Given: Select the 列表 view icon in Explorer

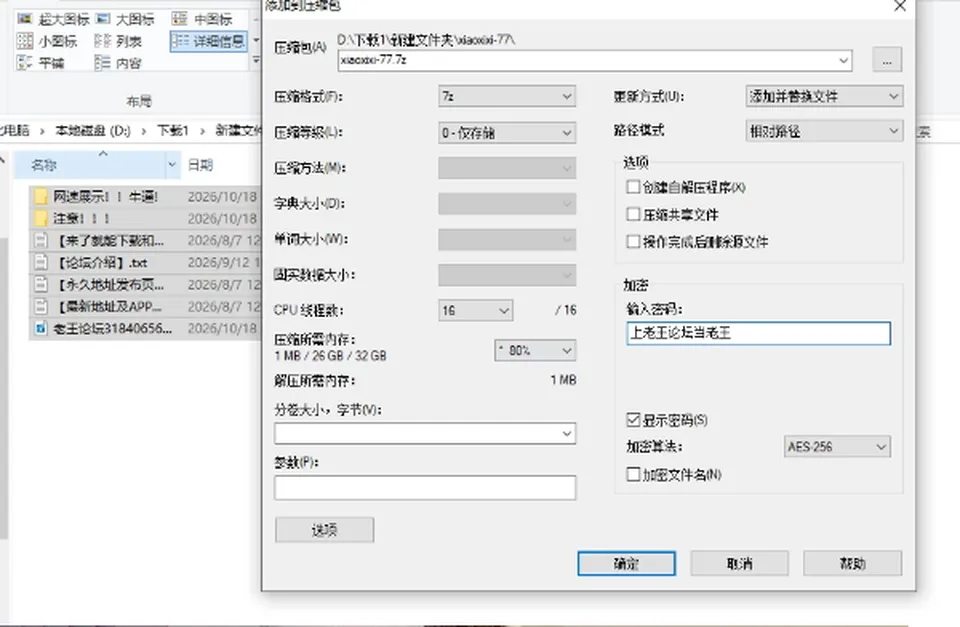Looking at the screenshot, I should (x=102, y=41).
